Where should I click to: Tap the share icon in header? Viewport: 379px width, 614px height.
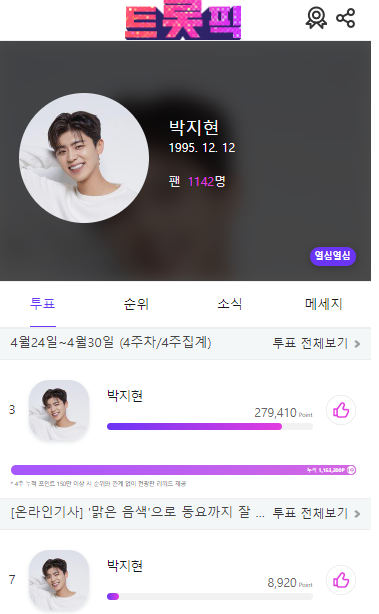pyautogui.click(x=345, y=18)
